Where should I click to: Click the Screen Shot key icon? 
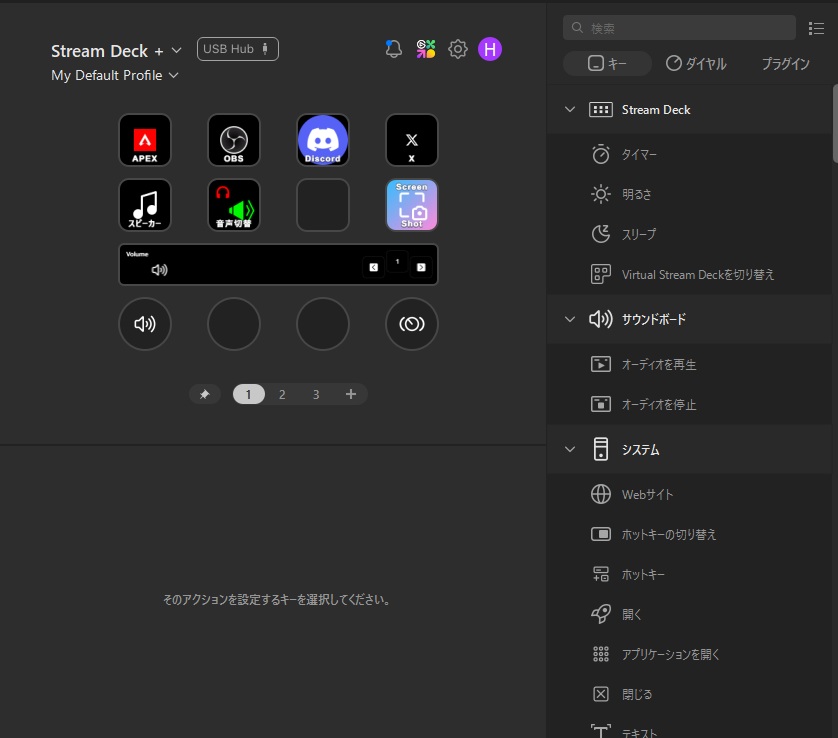(x=411, y=205)
